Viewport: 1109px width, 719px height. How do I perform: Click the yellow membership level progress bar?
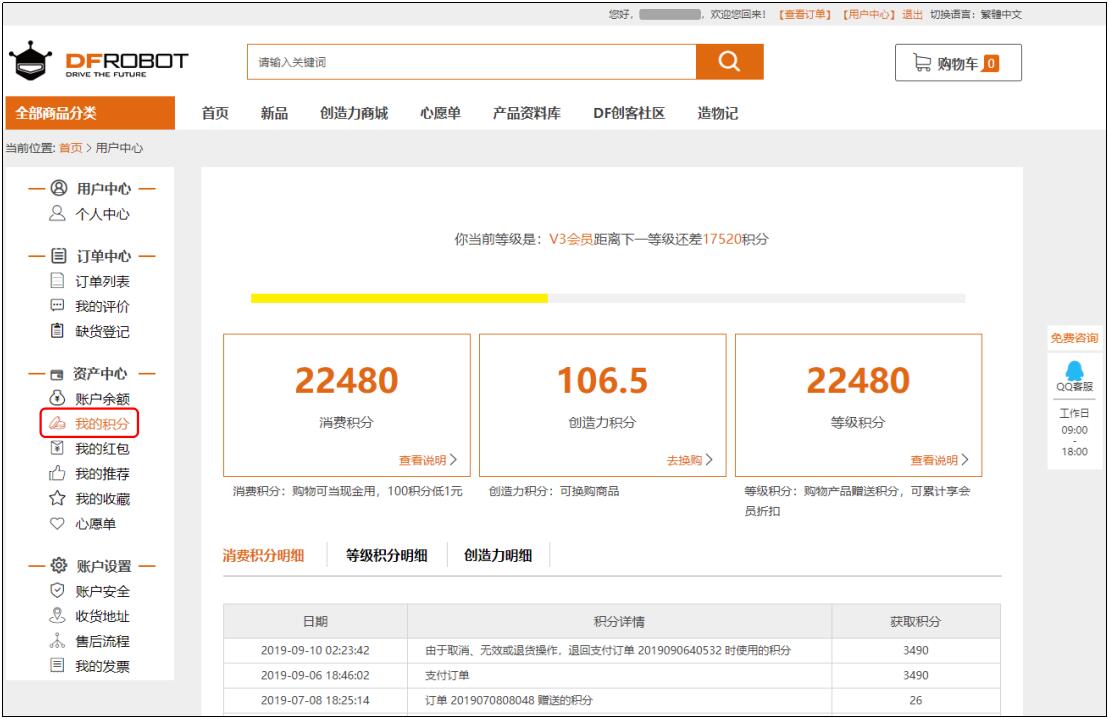(x=399, y=298)
